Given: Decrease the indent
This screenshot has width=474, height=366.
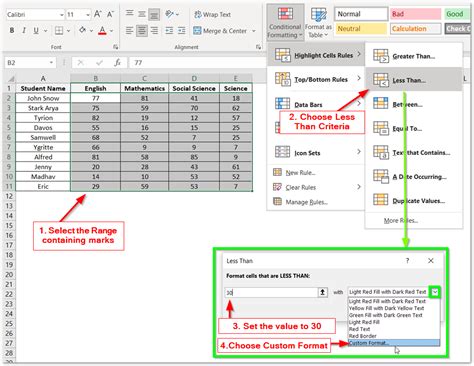Looking at the screenshot, I should tap(169, 31).
